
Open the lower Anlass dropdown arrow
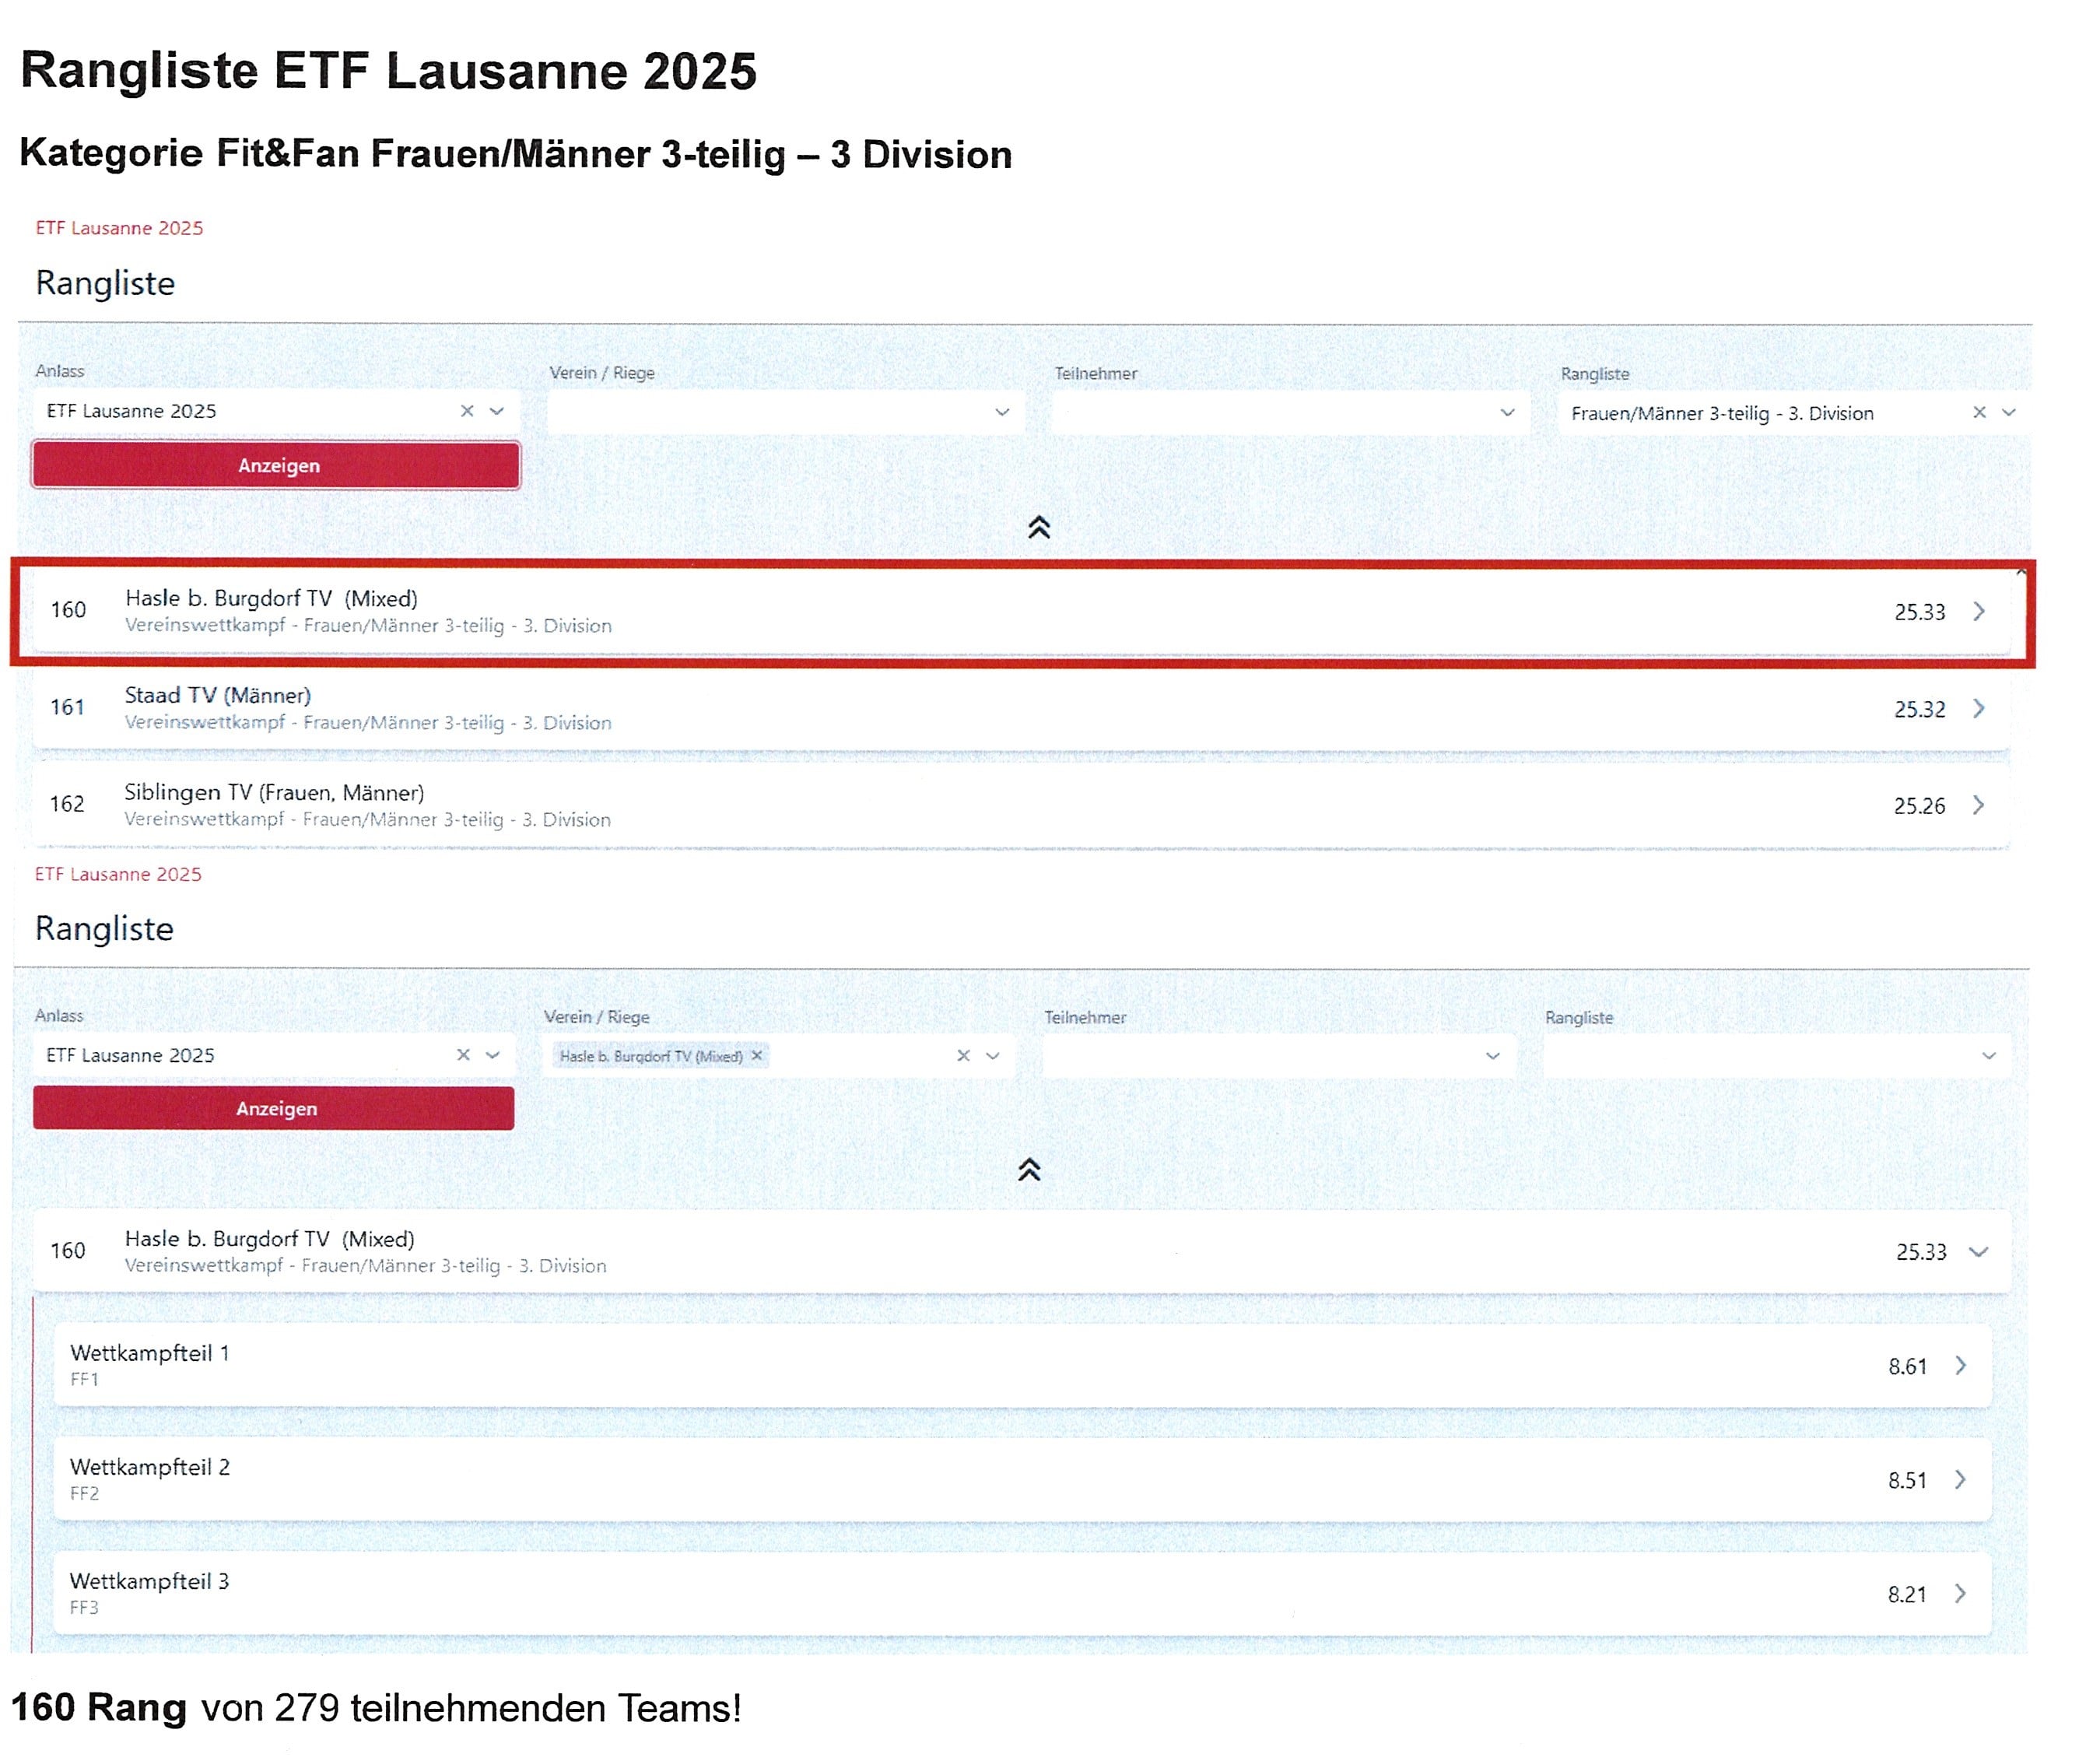(493, 1055)
